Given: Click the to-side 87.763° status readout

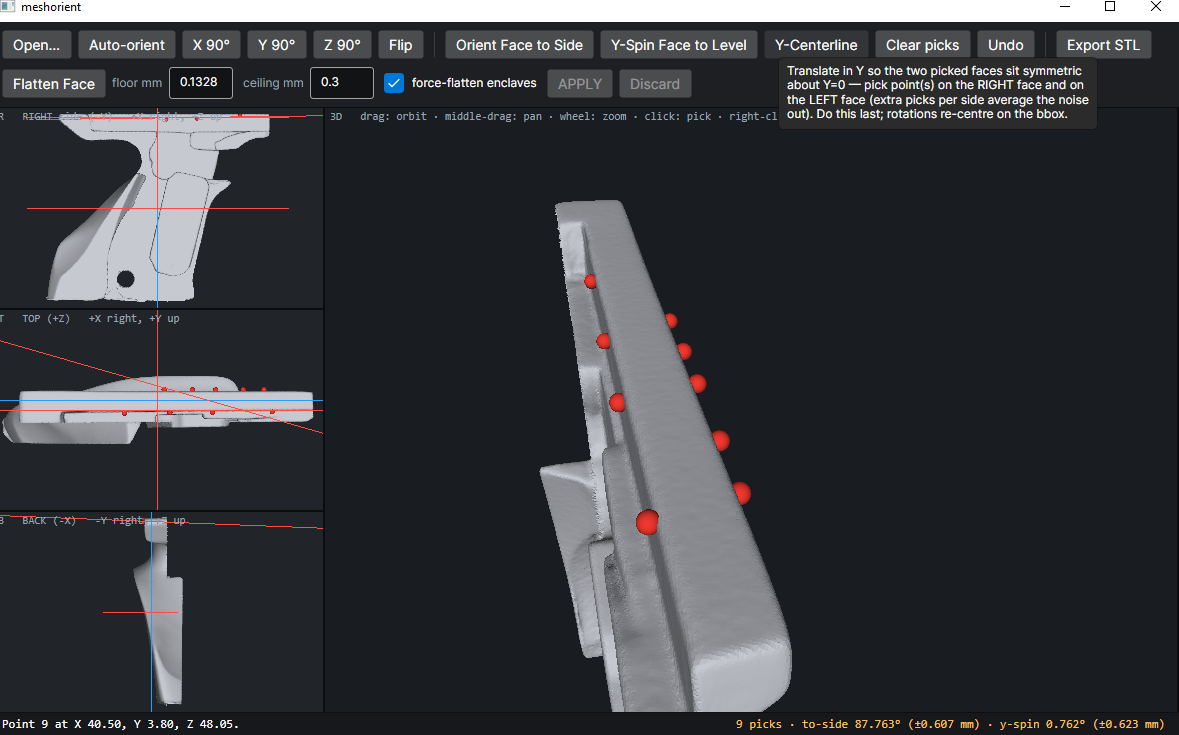Looking at the screenshot, I should tap(890, 724).
